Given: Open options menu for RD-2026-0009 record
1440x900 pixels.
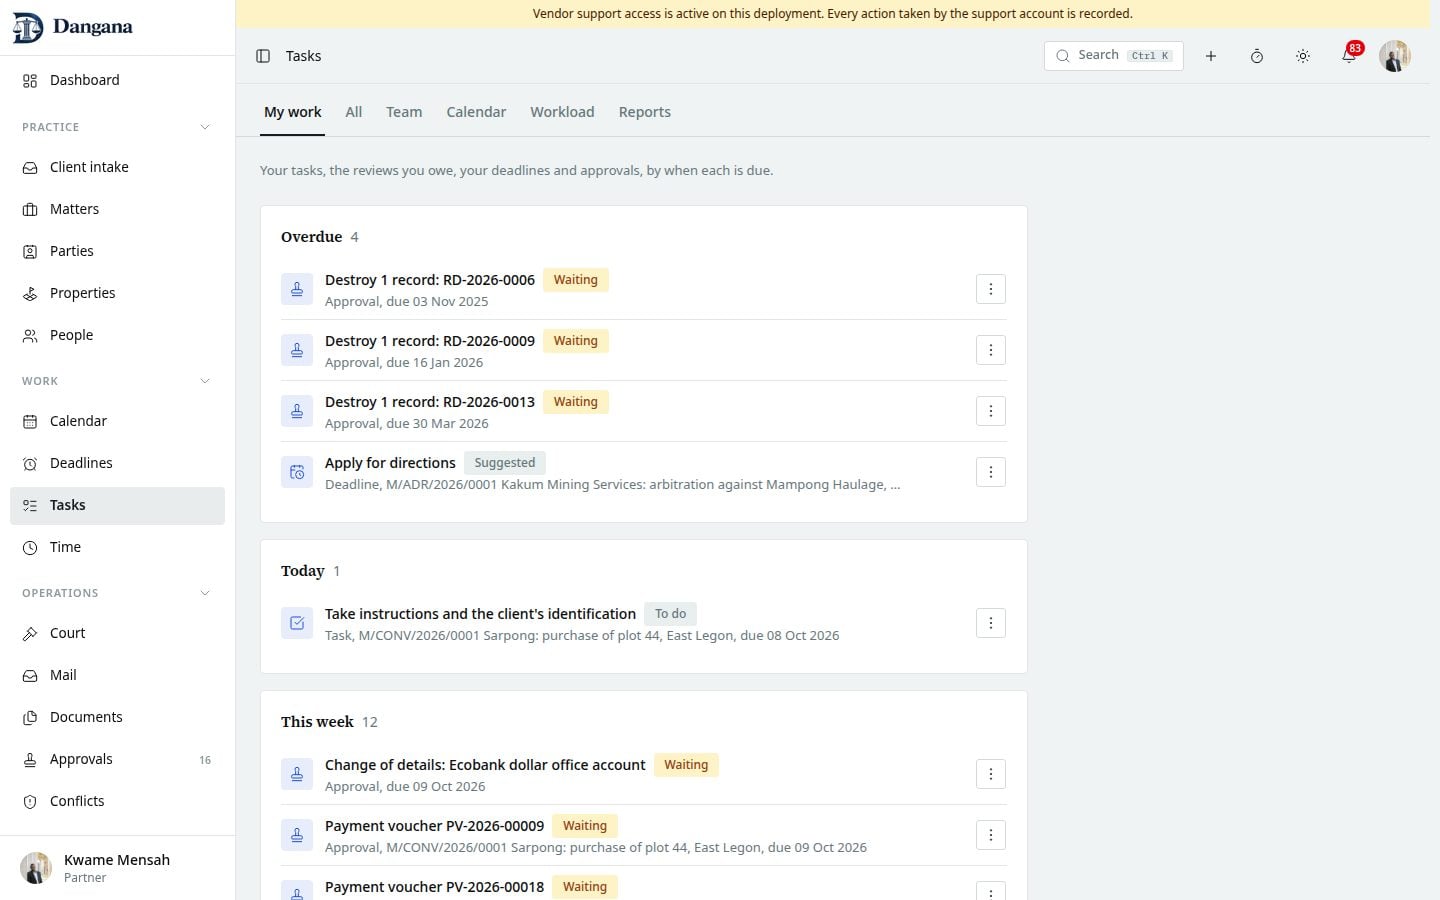Looking at the screenshot, I should click(x=991, y=350).
